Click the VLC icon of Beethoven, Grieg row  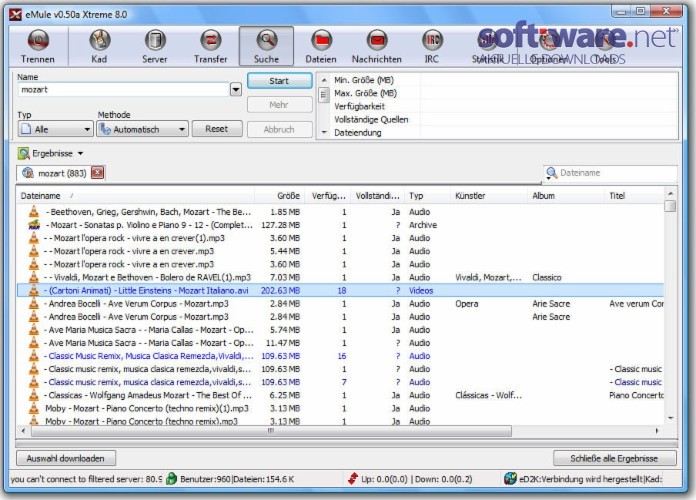34,212
